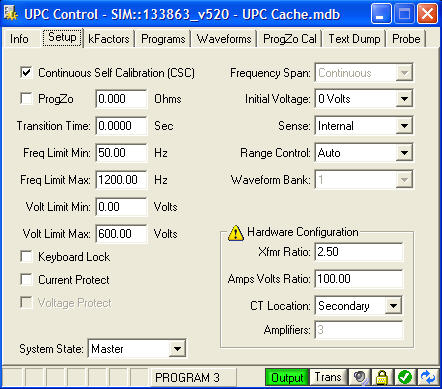Click the Amplifiers field showing 3
442x389 pixels.
359,330
